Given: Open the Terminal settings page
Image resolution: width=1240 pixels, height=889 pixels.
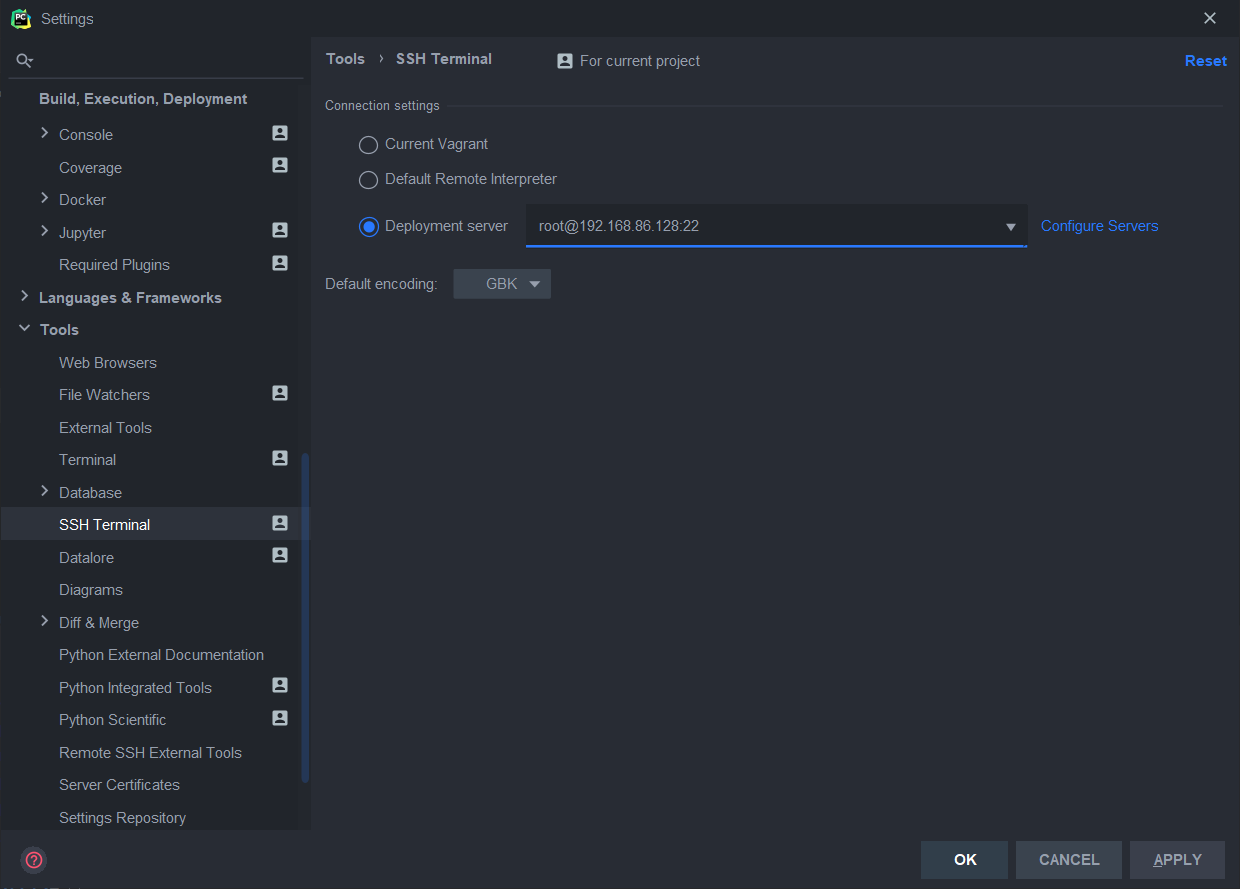Looking at the screenshot, I should click(88, 460).
